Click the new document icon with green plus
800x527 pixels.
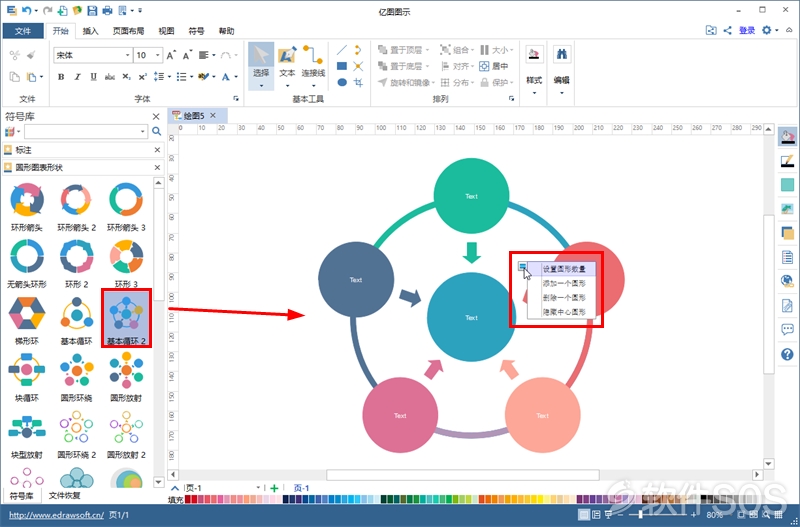coord(62,10)
